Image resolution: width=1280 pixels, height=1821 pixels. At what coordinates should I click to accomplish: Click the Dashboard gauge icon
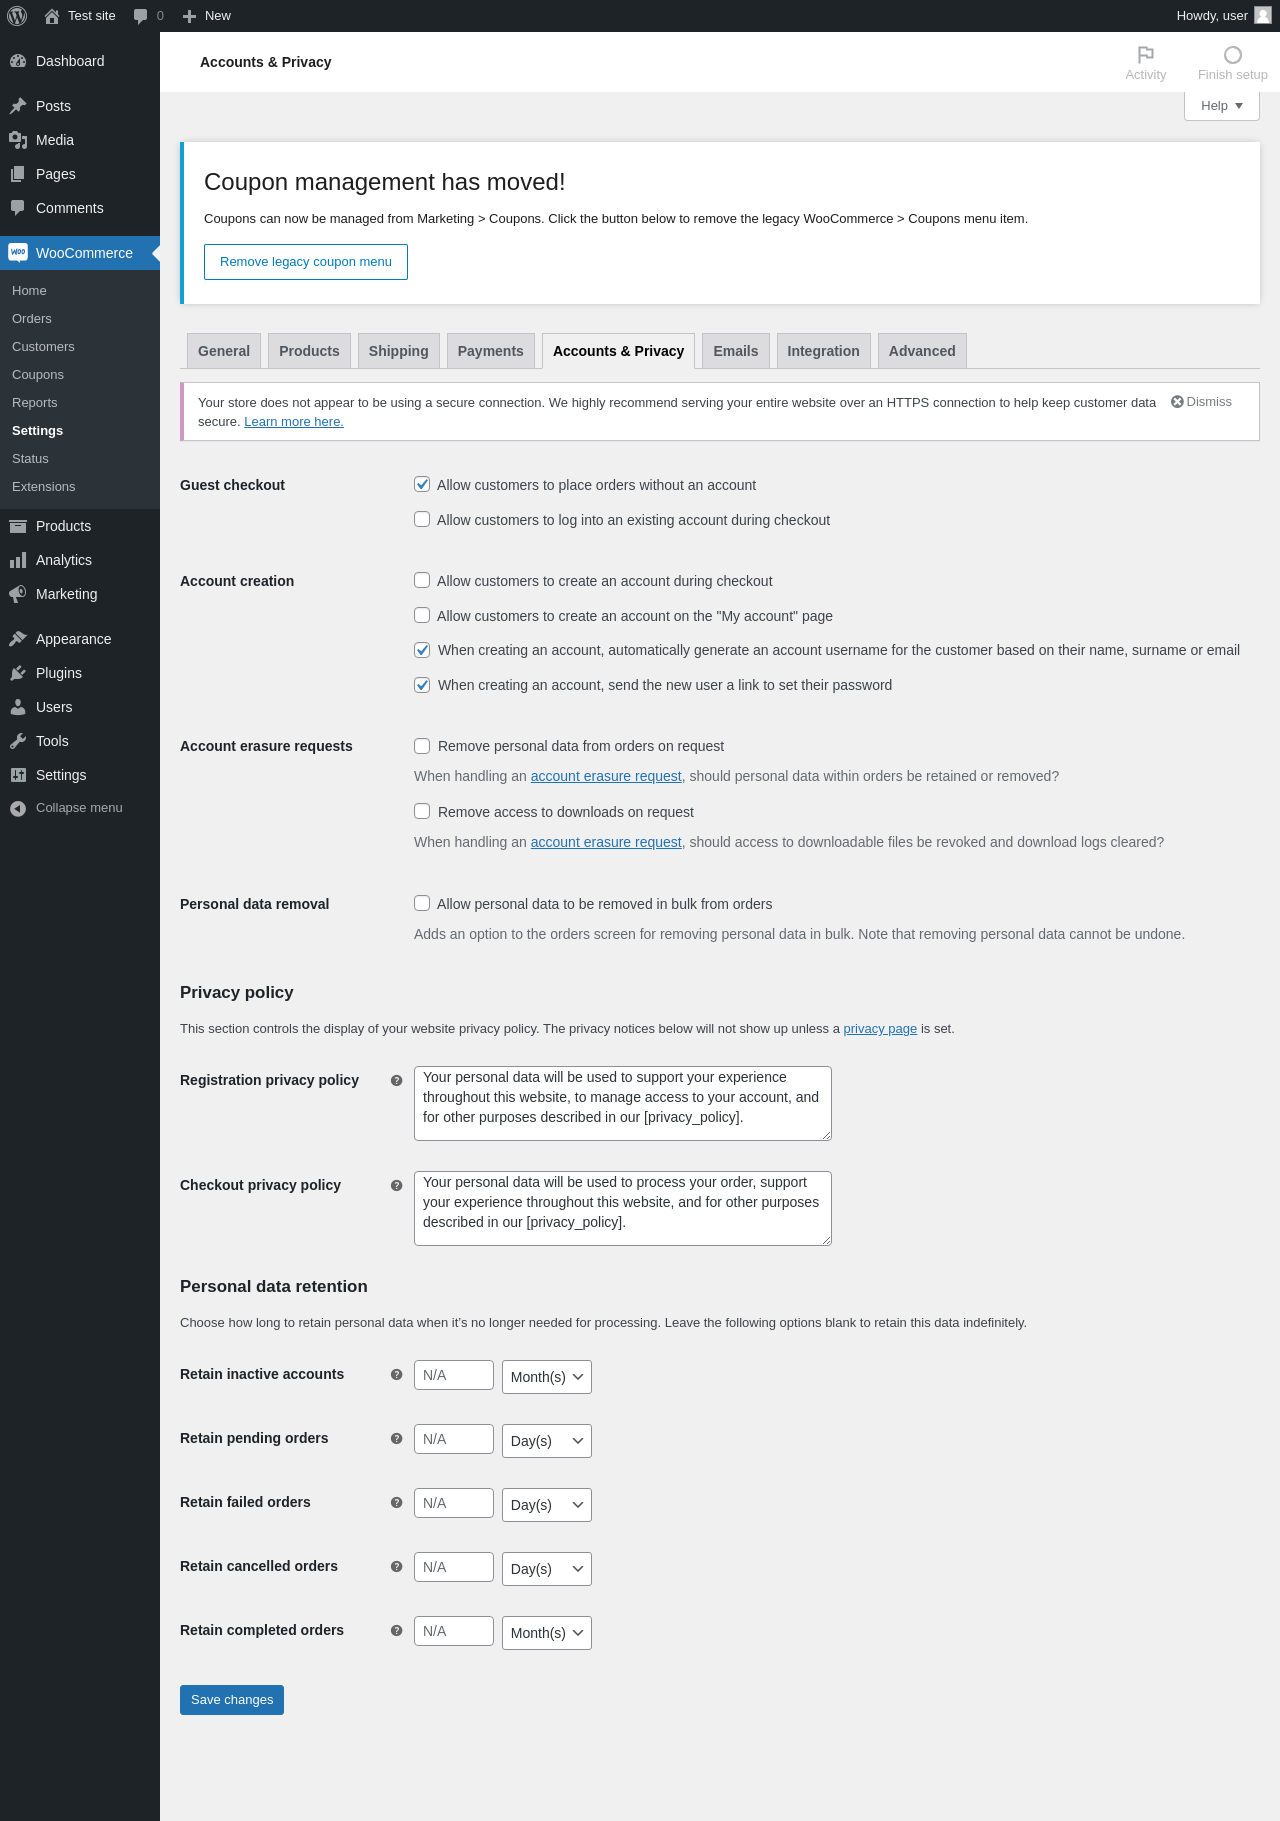18,61
